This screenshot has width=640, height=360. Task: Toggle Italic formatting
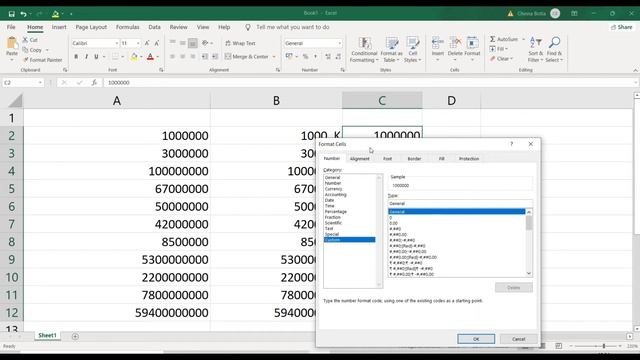point(86,57)
